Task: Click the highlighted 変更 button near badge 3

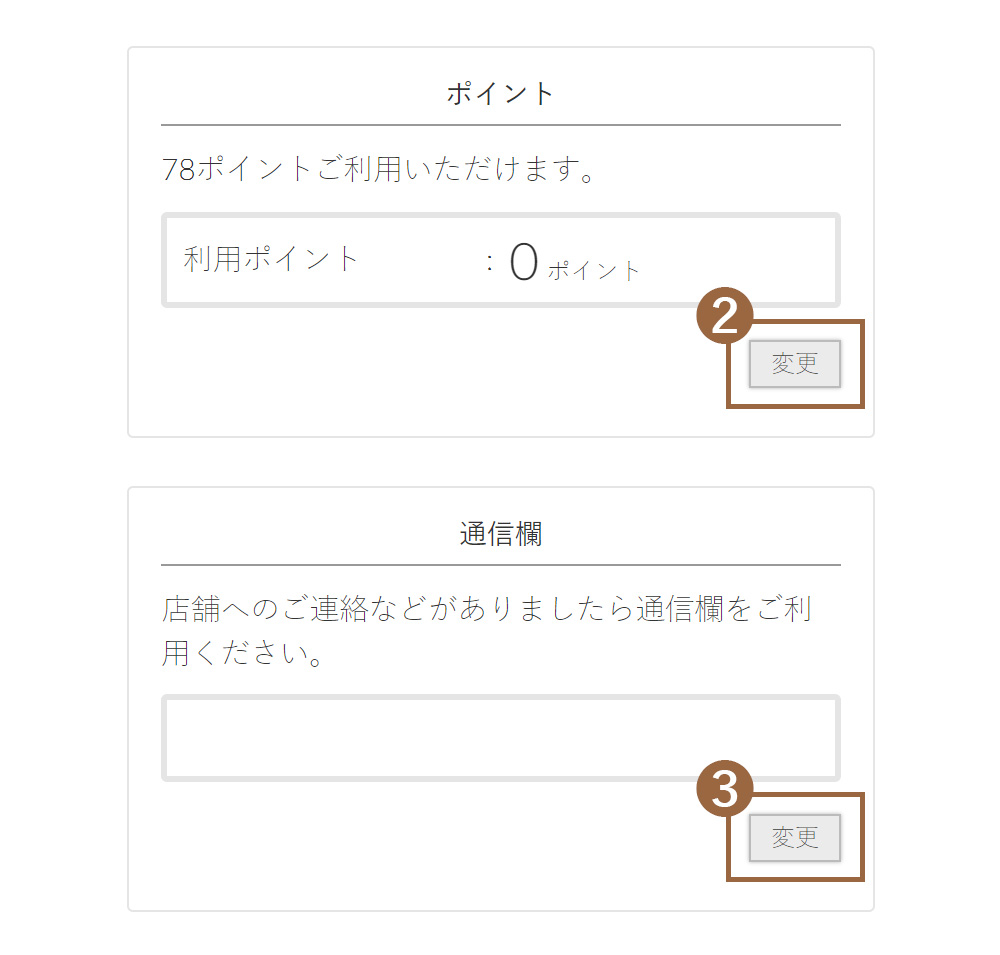Action: tap(795, 838)
